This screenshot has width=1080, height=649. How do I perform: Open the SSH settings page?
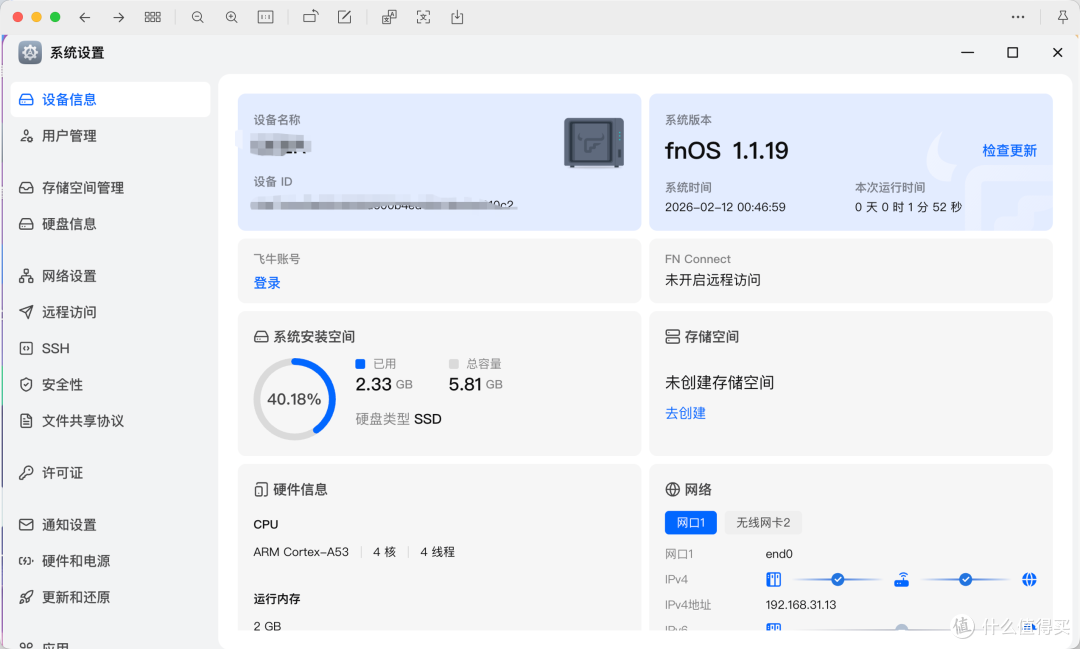[110, 349]
